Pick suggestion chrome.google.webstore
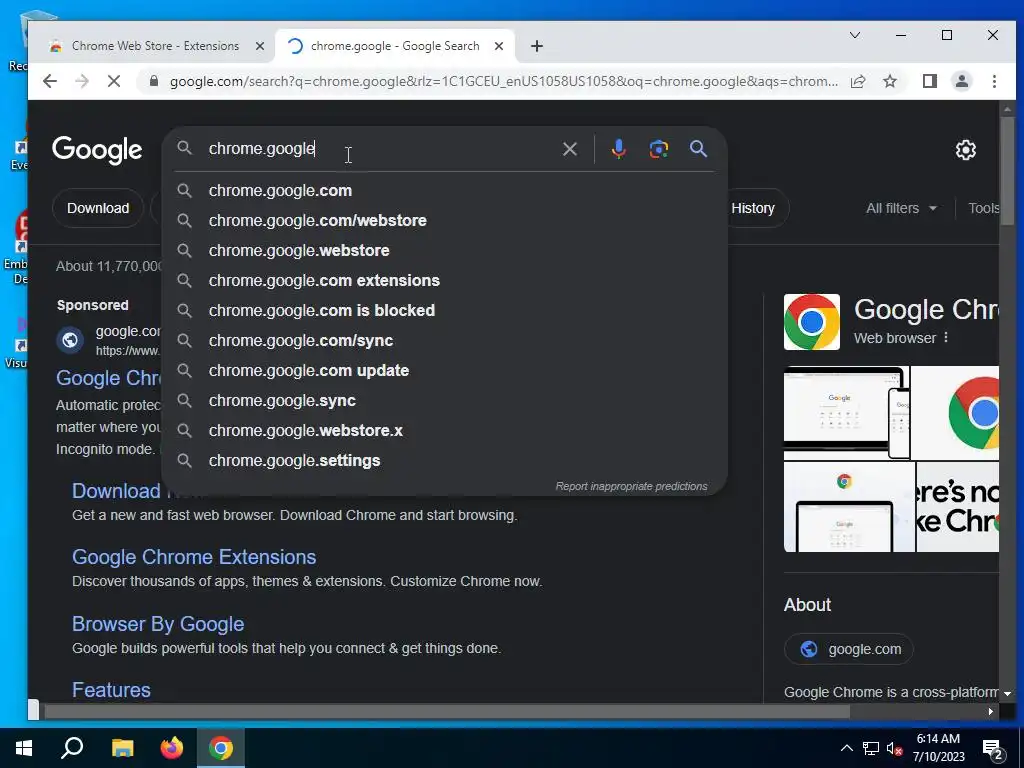 (x=444, y=251)
